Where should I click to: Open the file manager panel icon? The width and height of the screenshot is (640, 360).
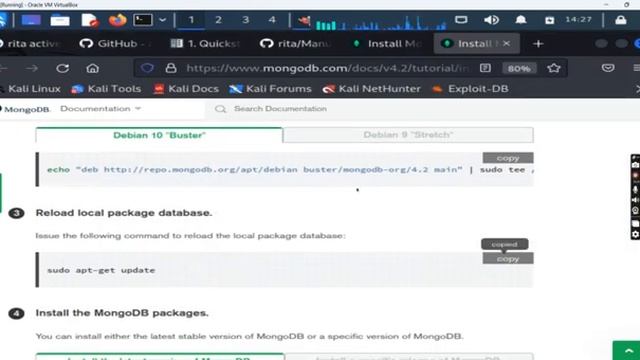pos(60,20)
